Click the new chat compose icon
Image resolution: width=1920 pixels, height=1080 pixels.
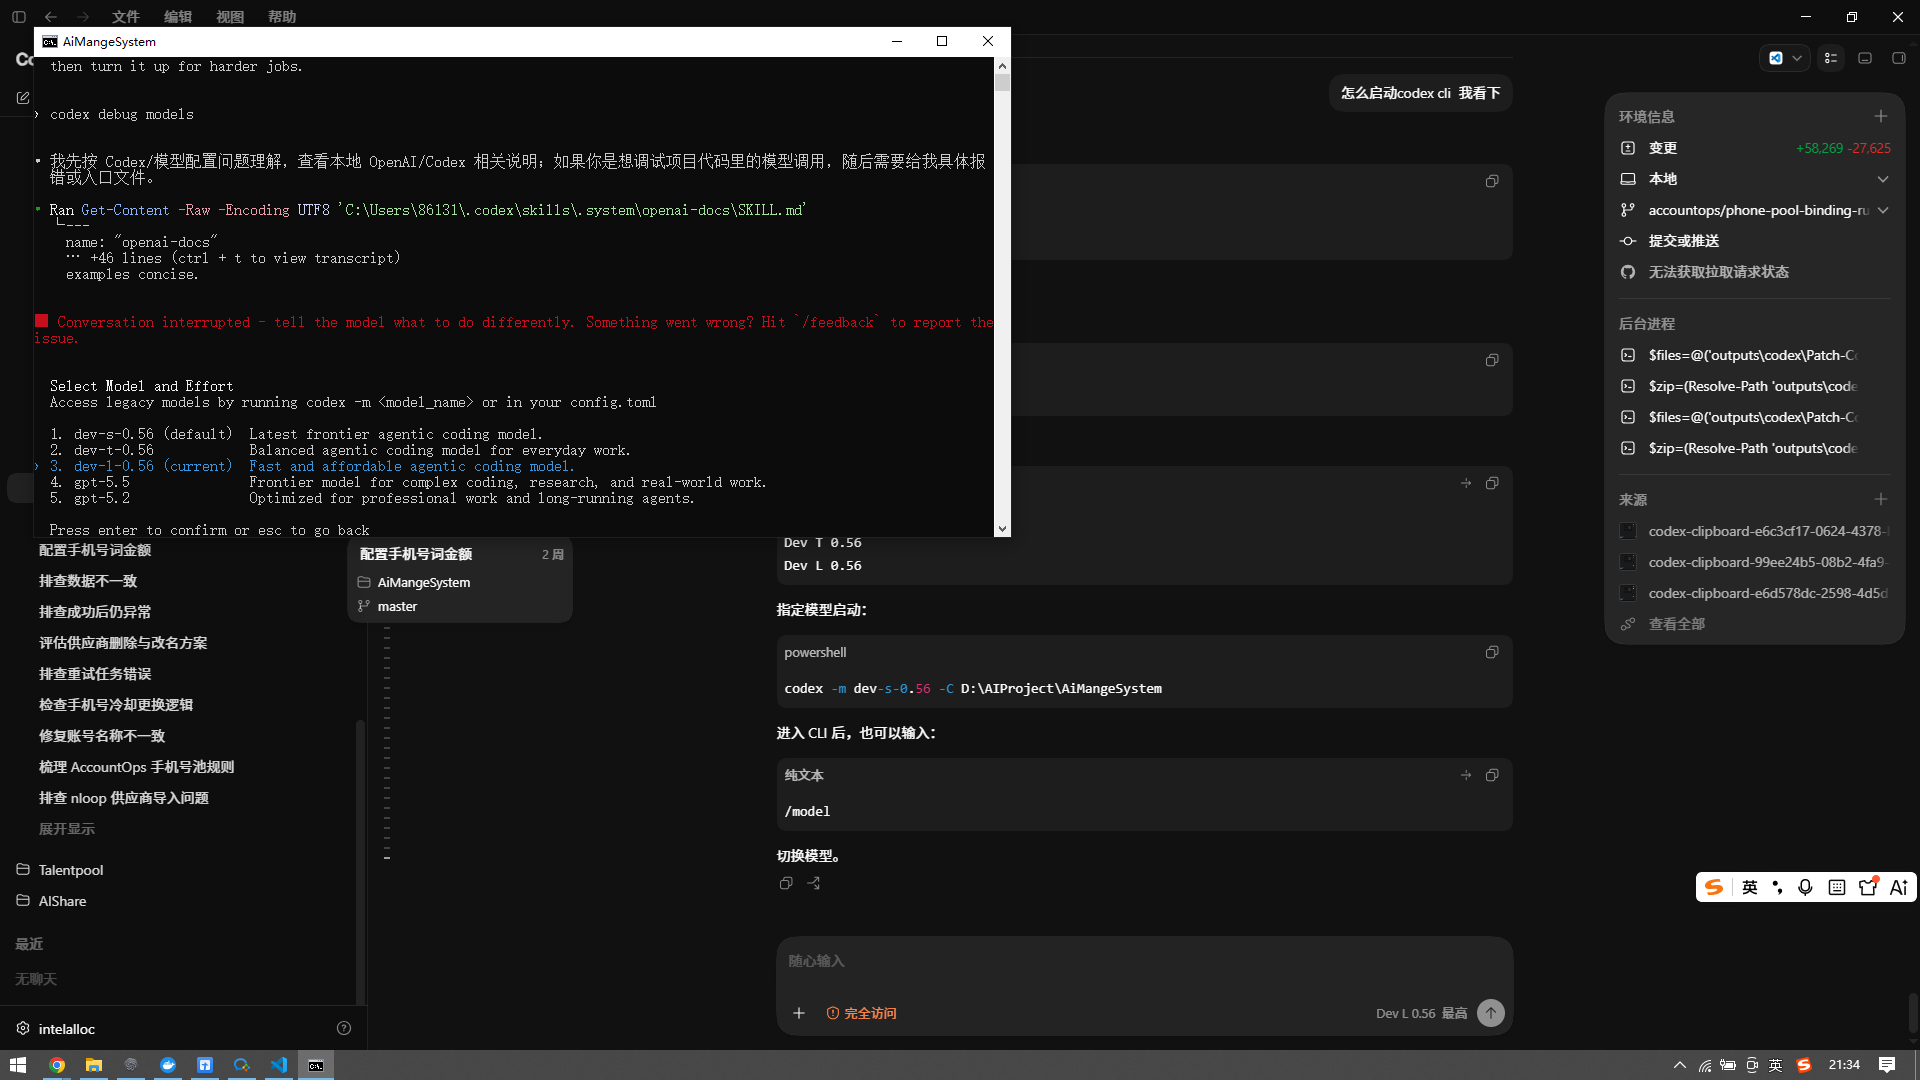[x=23, y=98]
